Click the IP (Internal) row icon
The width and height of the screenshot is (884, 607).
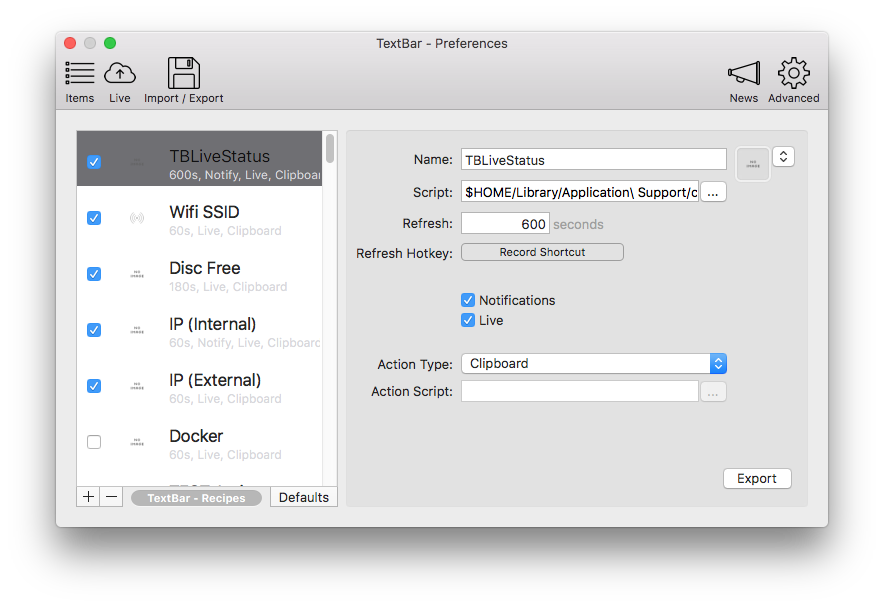[x=137, y=330]
